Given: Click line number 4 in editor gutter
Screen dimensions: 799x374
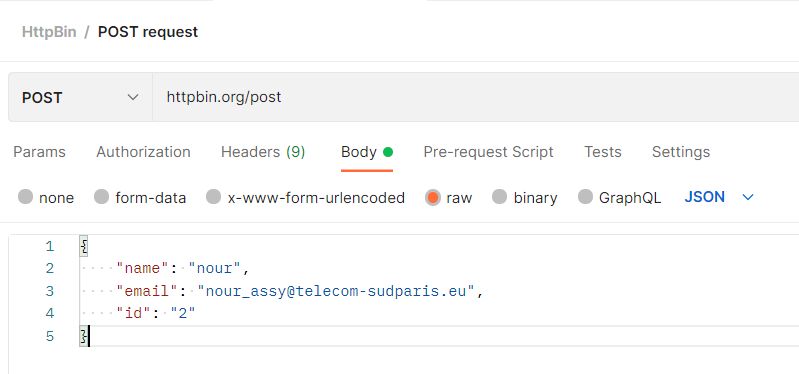Looking at the screenshot, I should pos(49,313).
